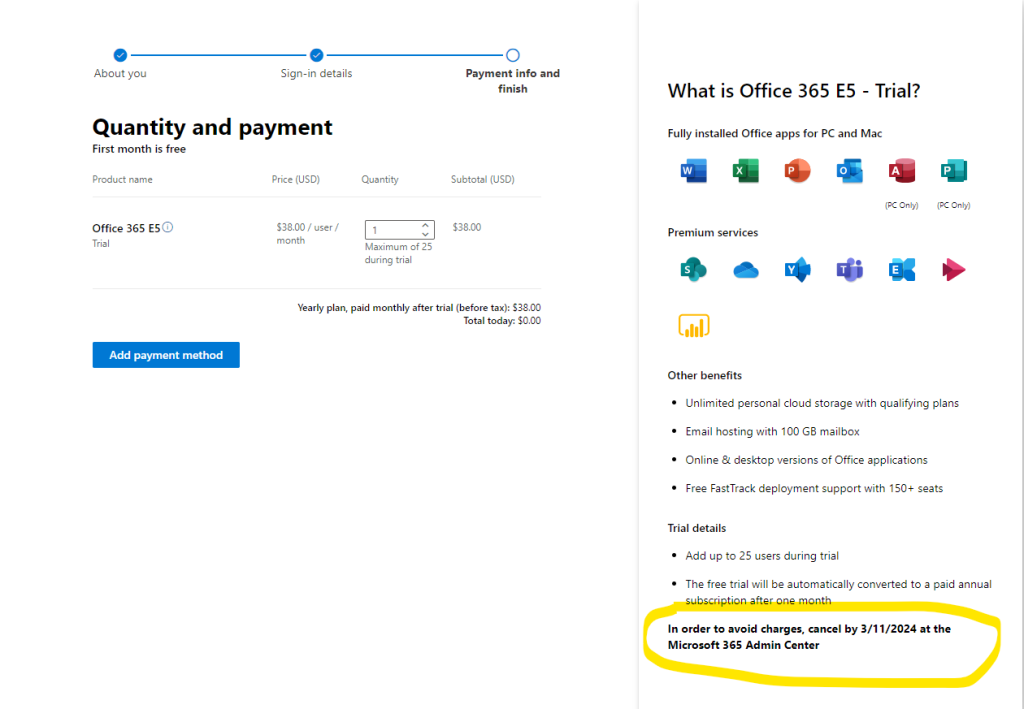1024x709 pixels.
Task: Click the What is Office 365 E5 - Trial? heading
Action: click(794, 91)
